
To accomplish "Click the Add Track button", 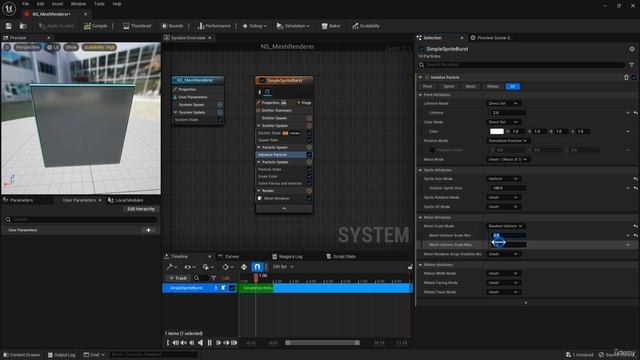I will pos(178,278).
